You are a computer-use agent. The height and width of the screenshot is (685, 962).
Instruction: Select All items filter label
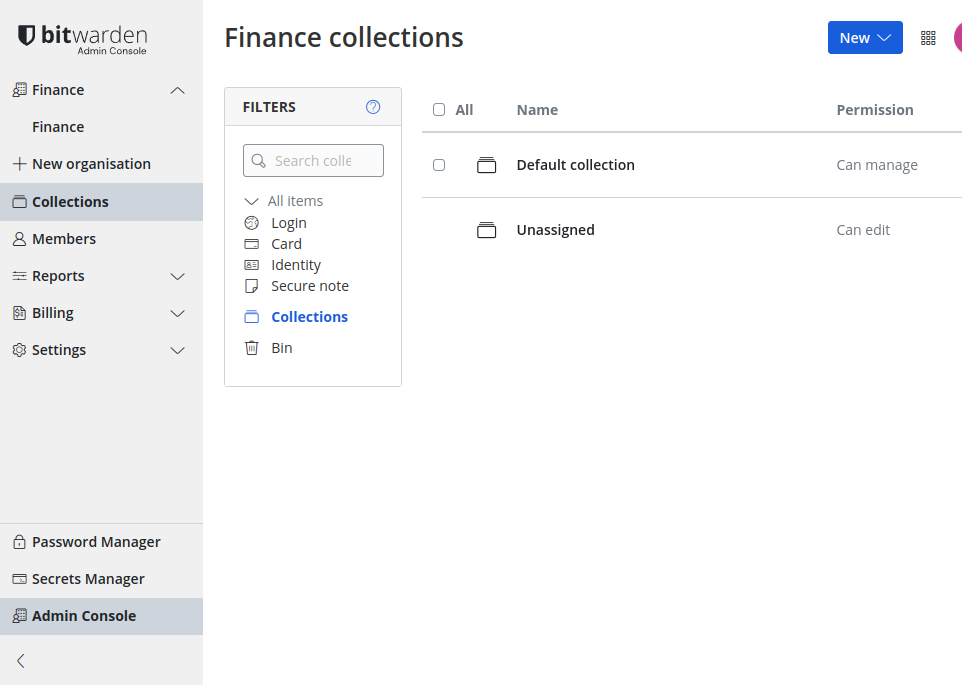(295, 201)
